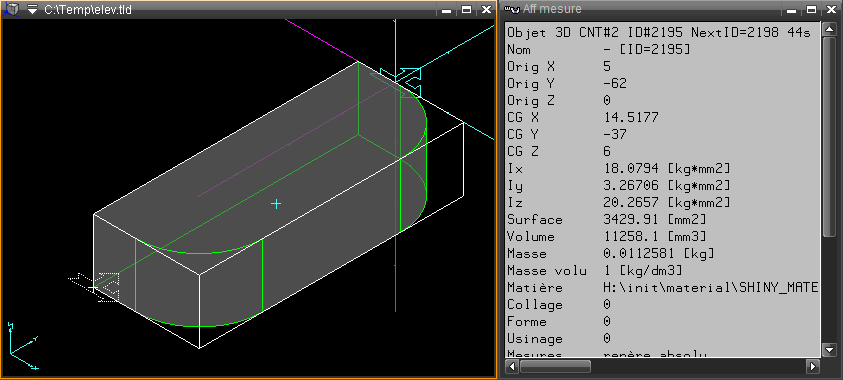Click the 'Matière H:\init\material' row
Image resolution: width=843 pixels, height=380 pixels.
click(x=663, y=288)
